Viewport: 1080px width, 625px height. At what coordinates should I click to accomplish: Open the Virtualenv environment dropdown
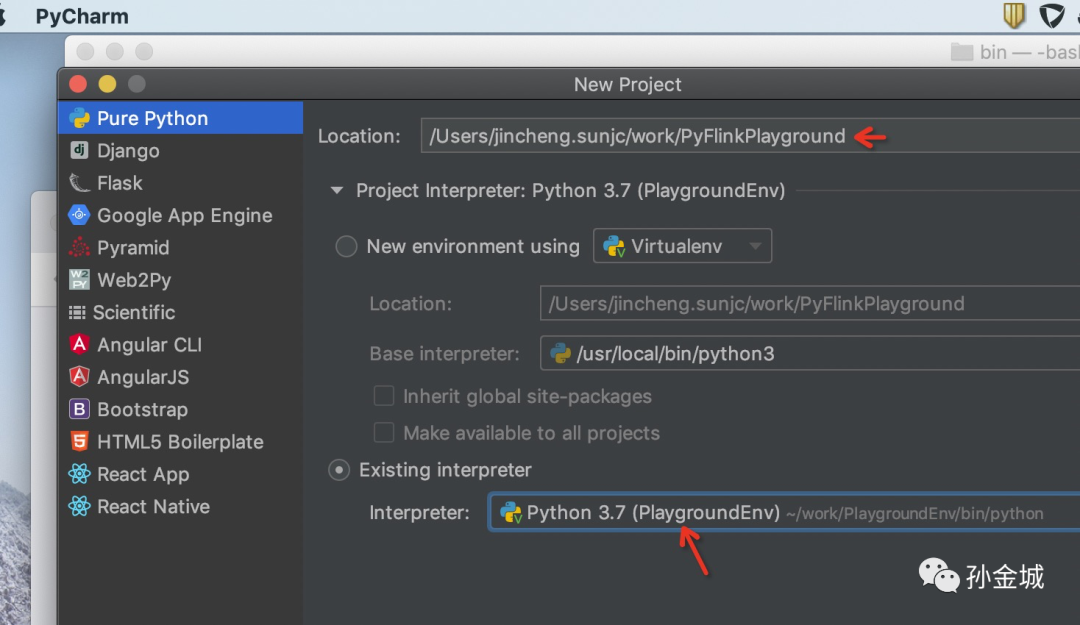click(x=682, y=246)
